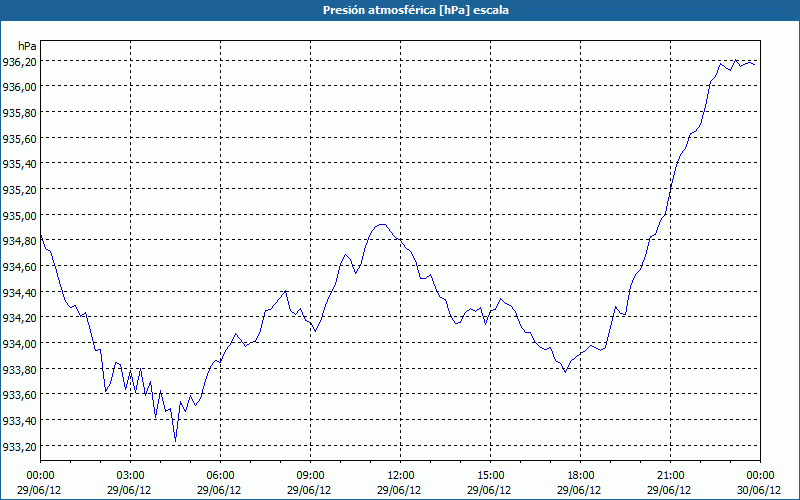The height and width of the screenshot is (500, 800).
Task: Select the 09:00 time label
Action: click(x=310, y=476)
